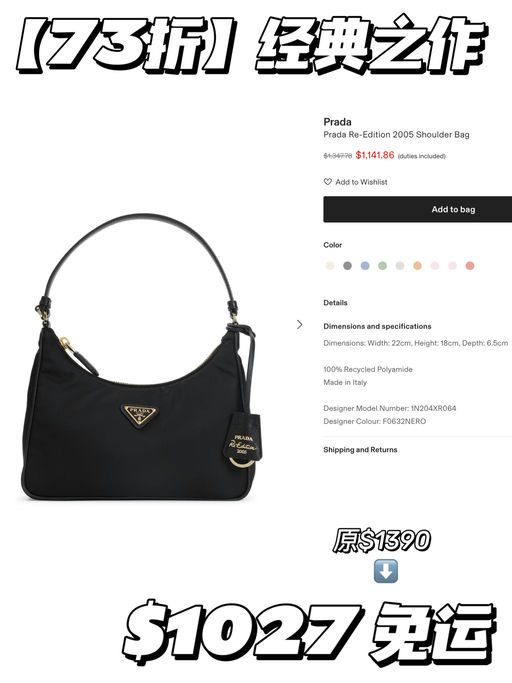Screen dimensions: 512x683
Task: Select the dark gray color swatch
Action: pos(347,266)
